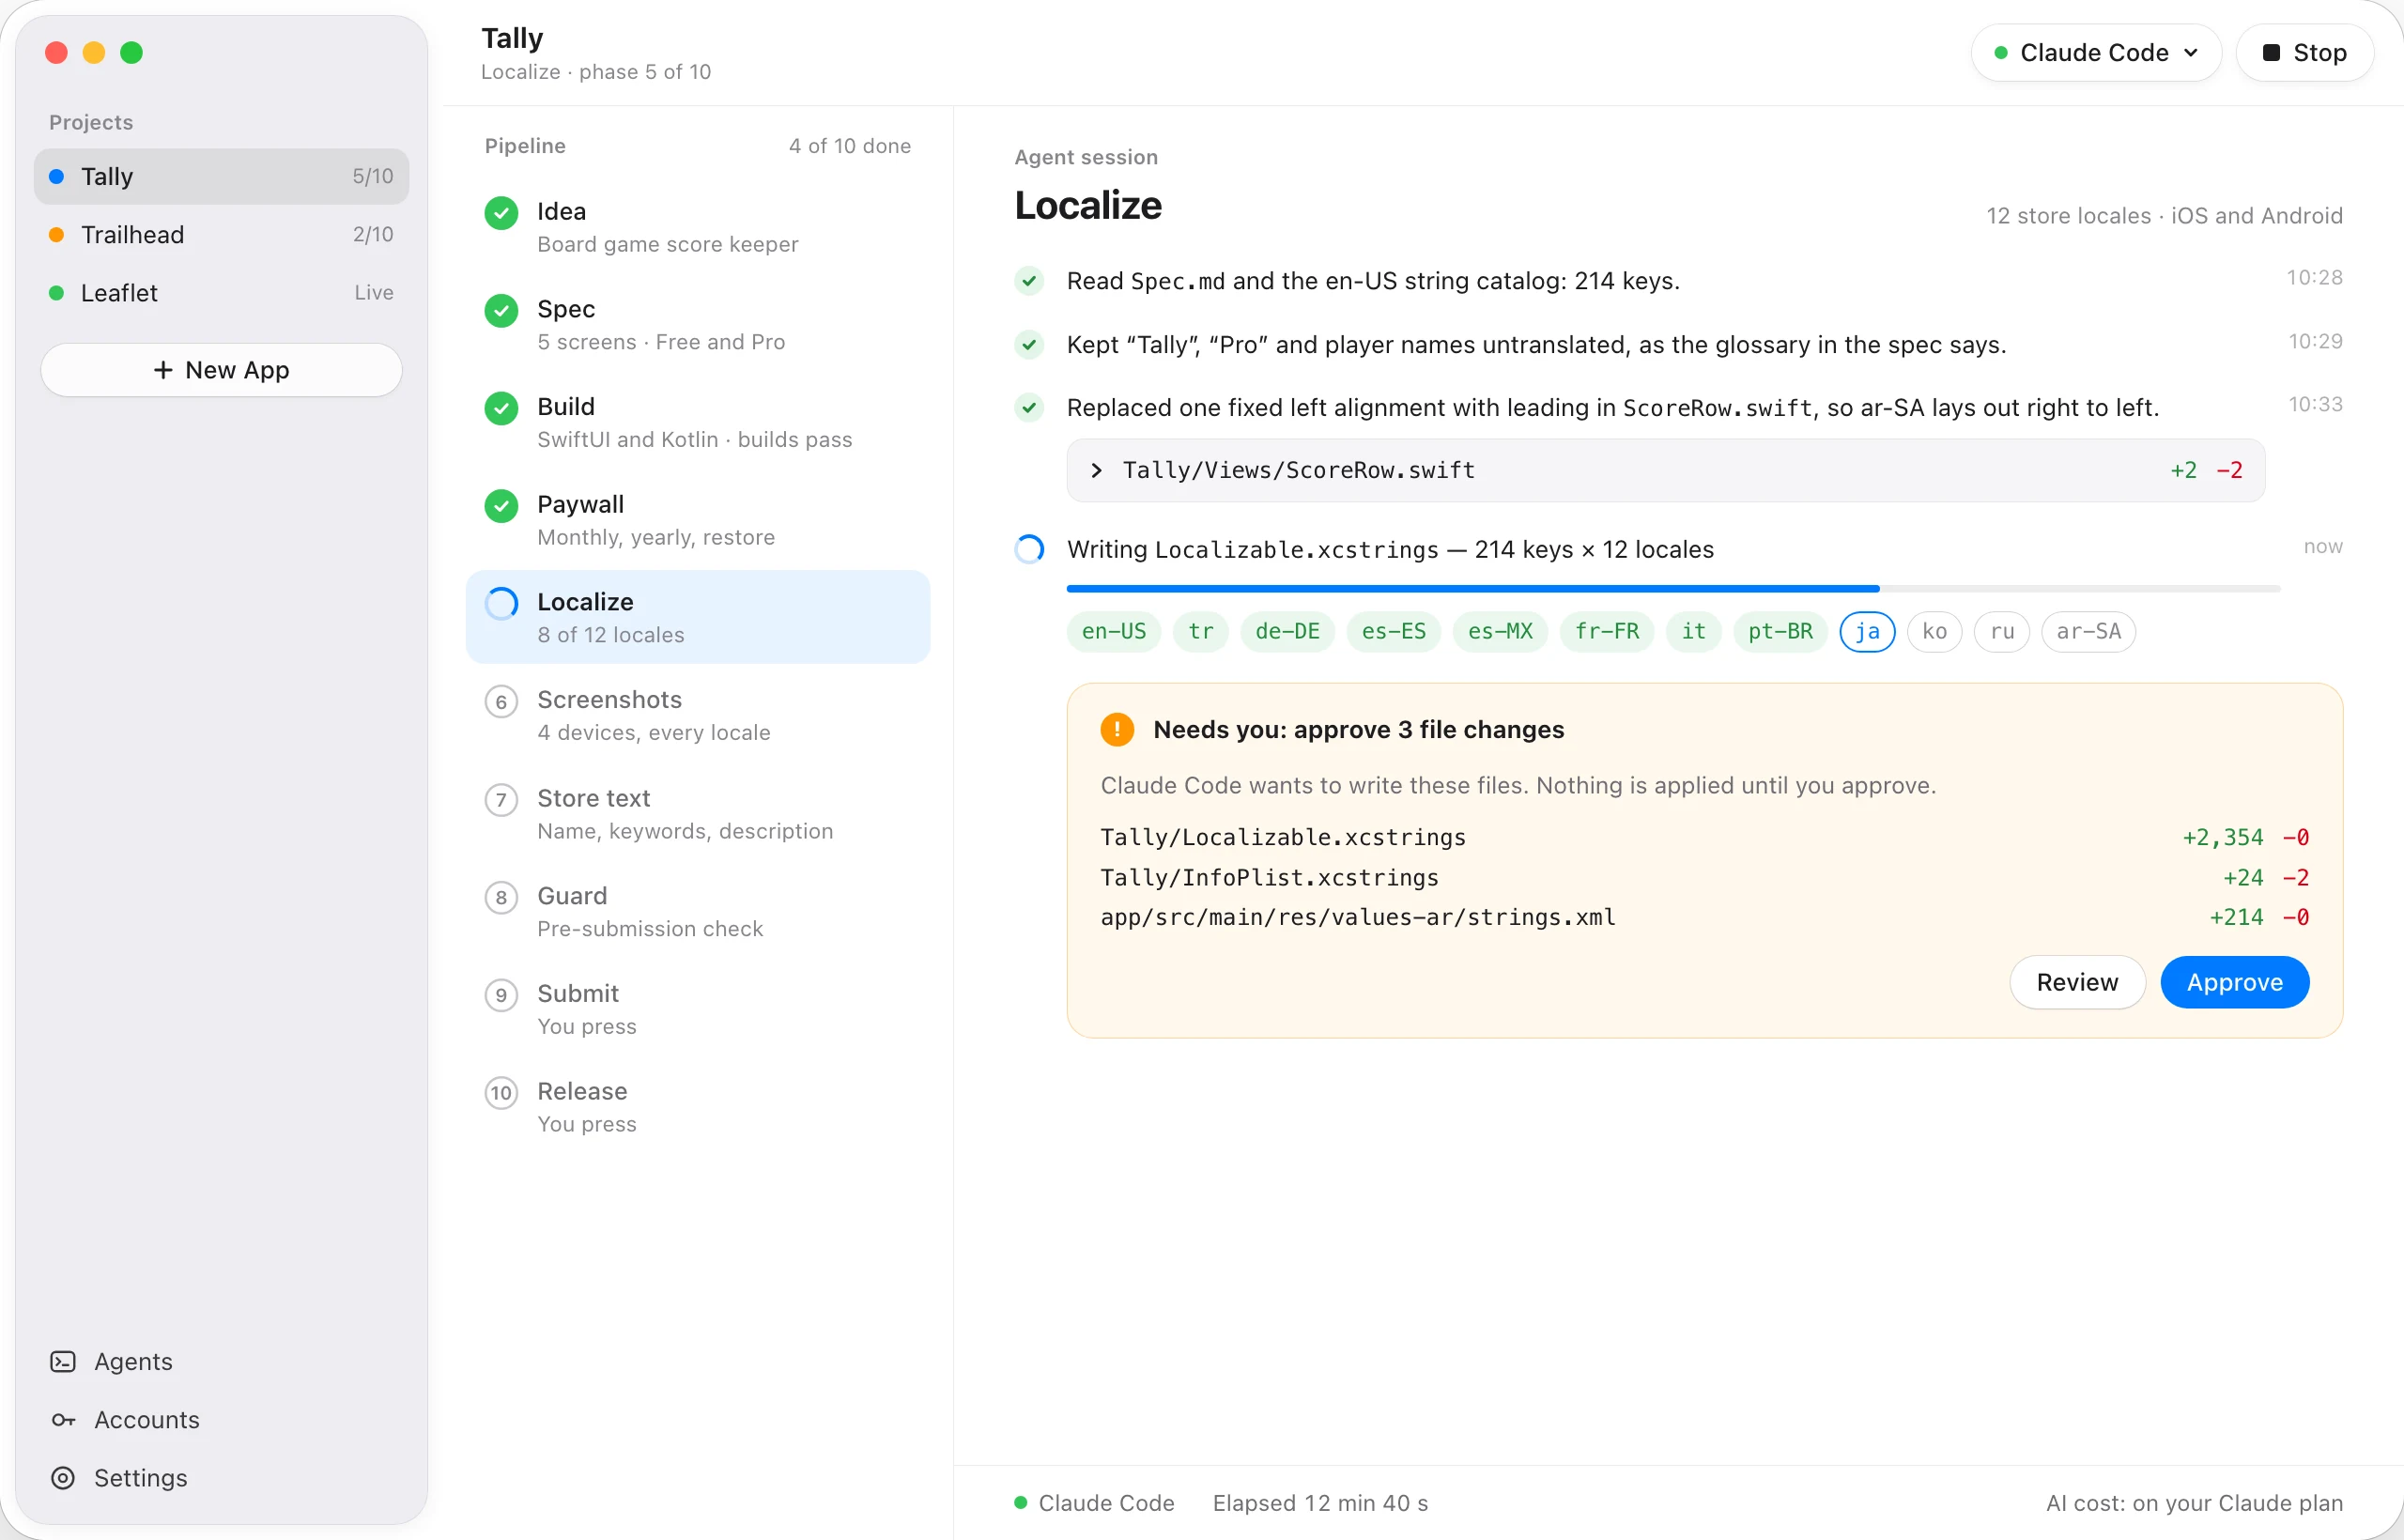Click the green checkmark beside Idea step

501,213
